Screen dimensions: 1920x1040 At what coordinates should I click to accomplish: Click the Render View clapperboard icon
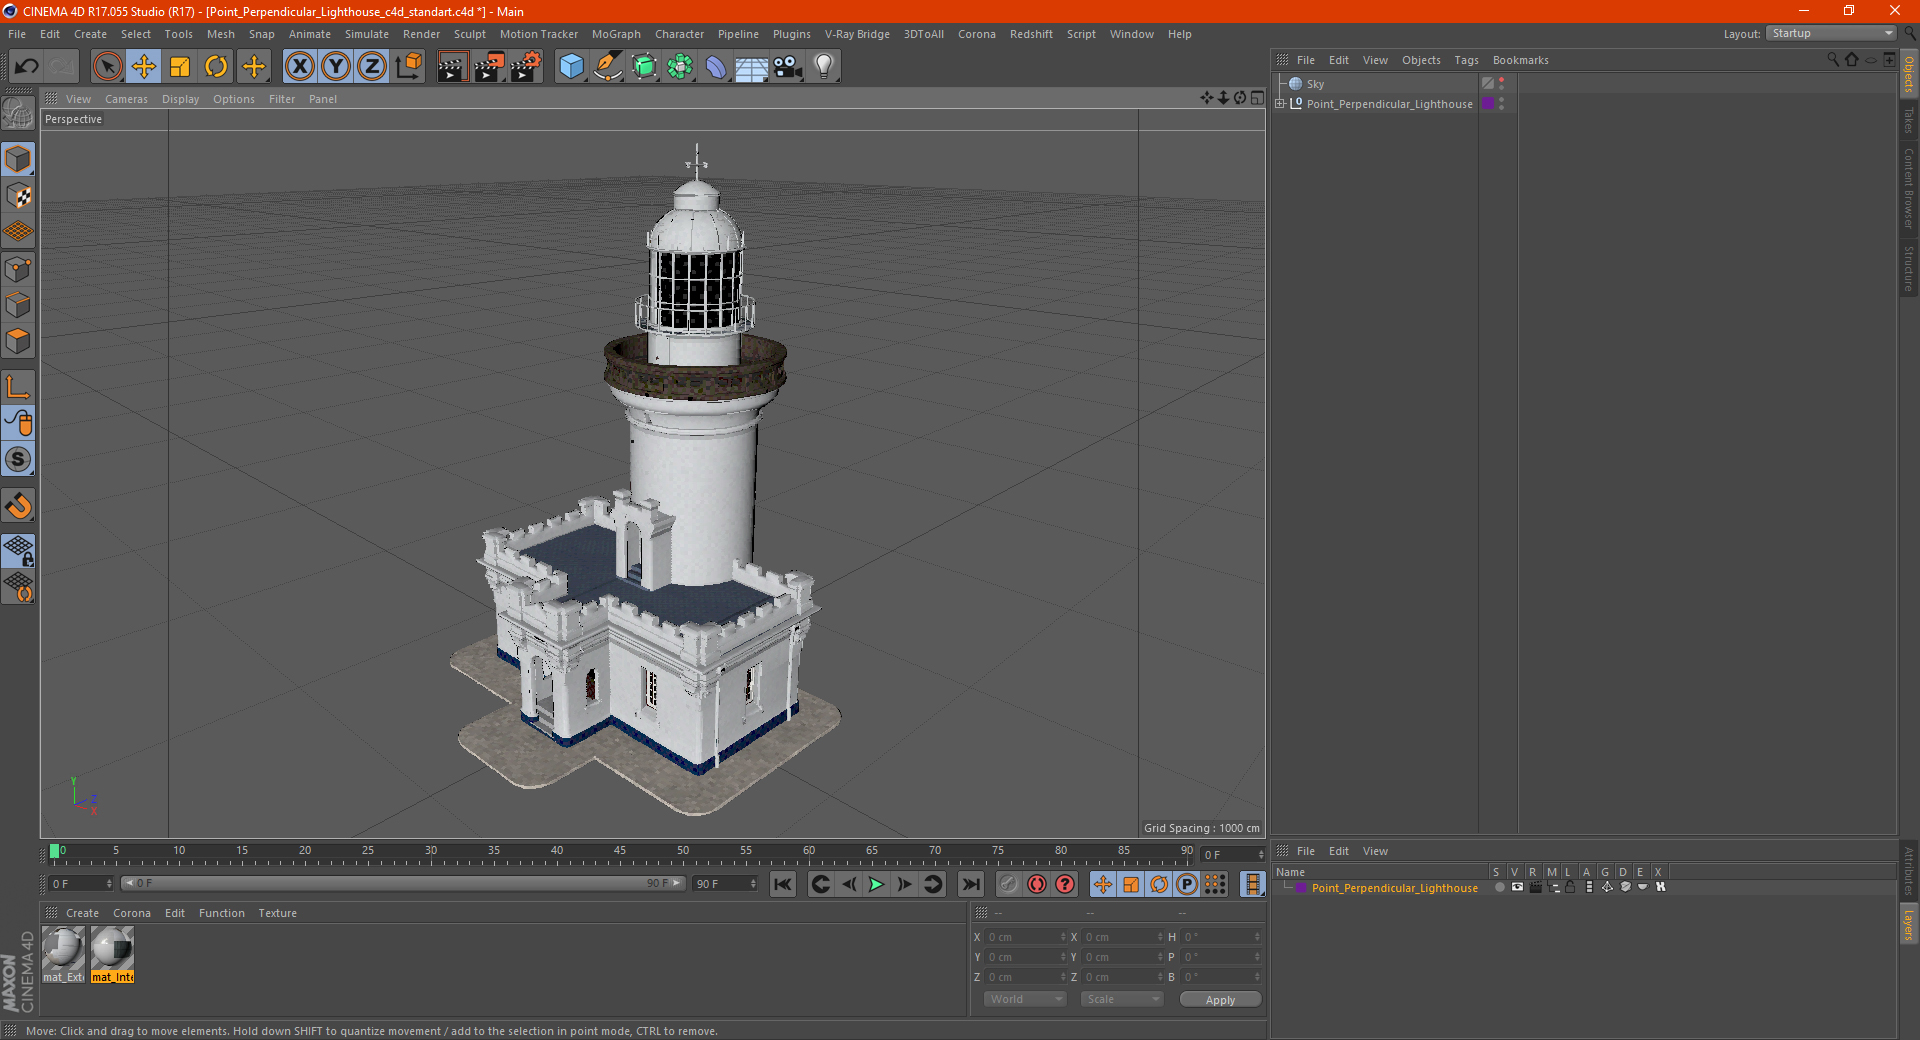[x=452, y=67]
